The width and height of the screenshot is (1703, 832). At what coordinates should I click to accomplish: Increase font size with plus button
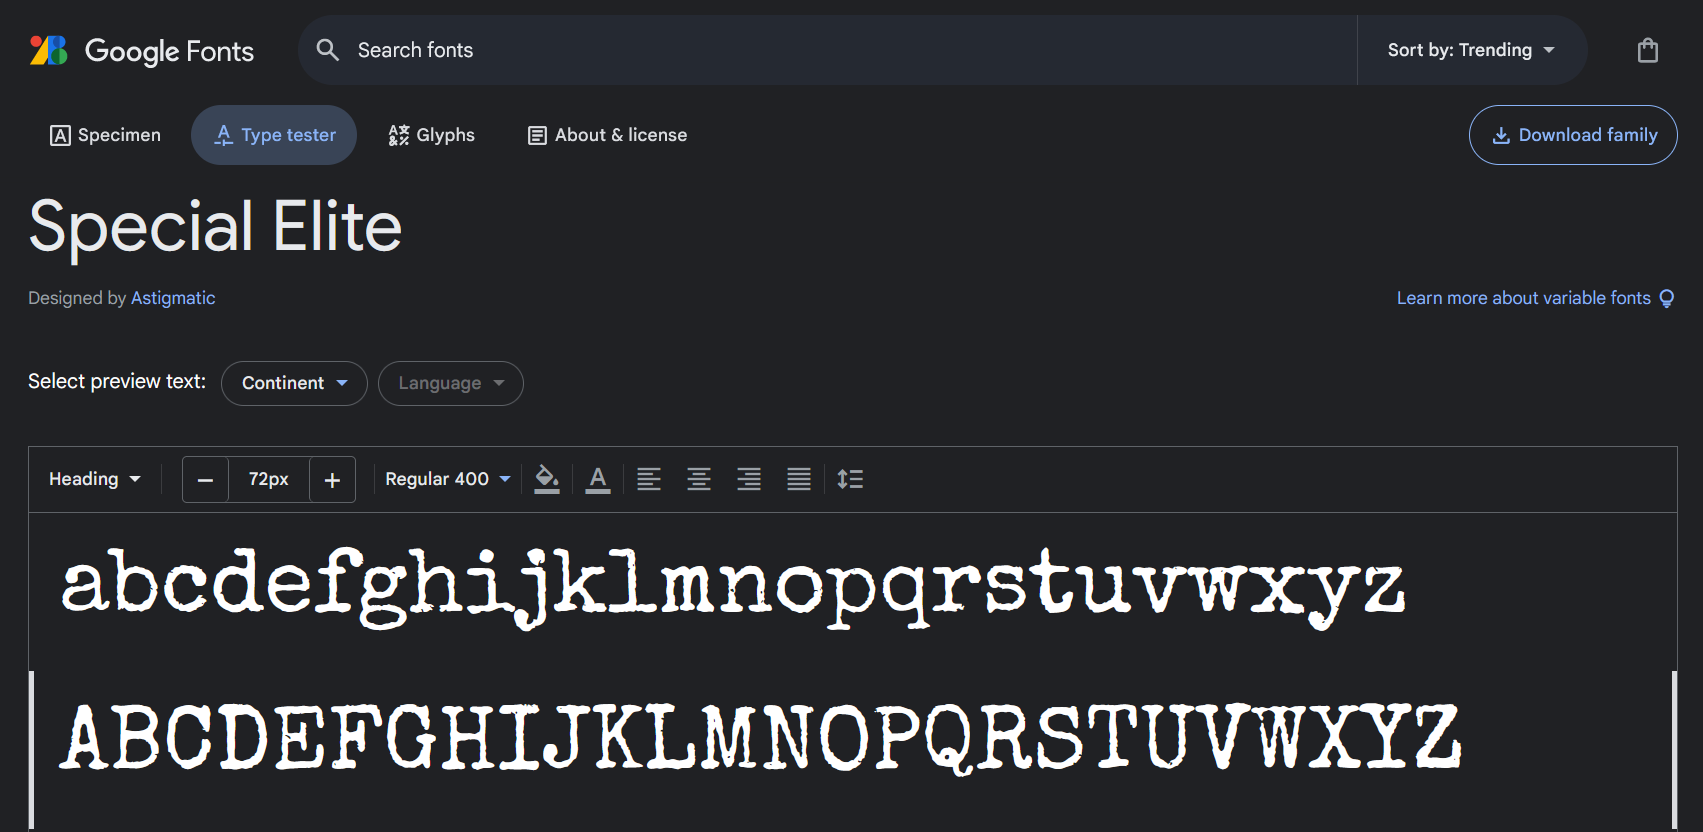(332, 480)
